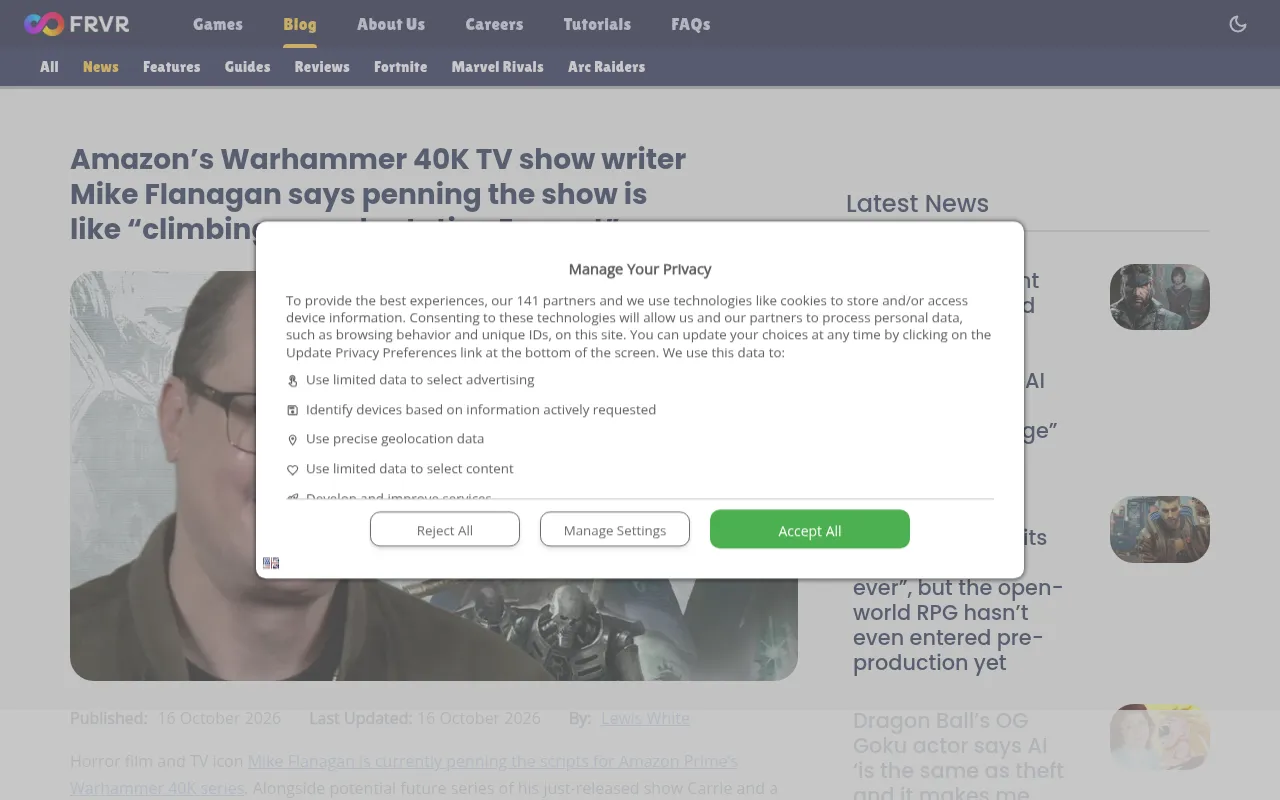Click the FRVR logo
Image resolution: width=1280 pixels, height=800 pixels.
(x=77, y=24)
